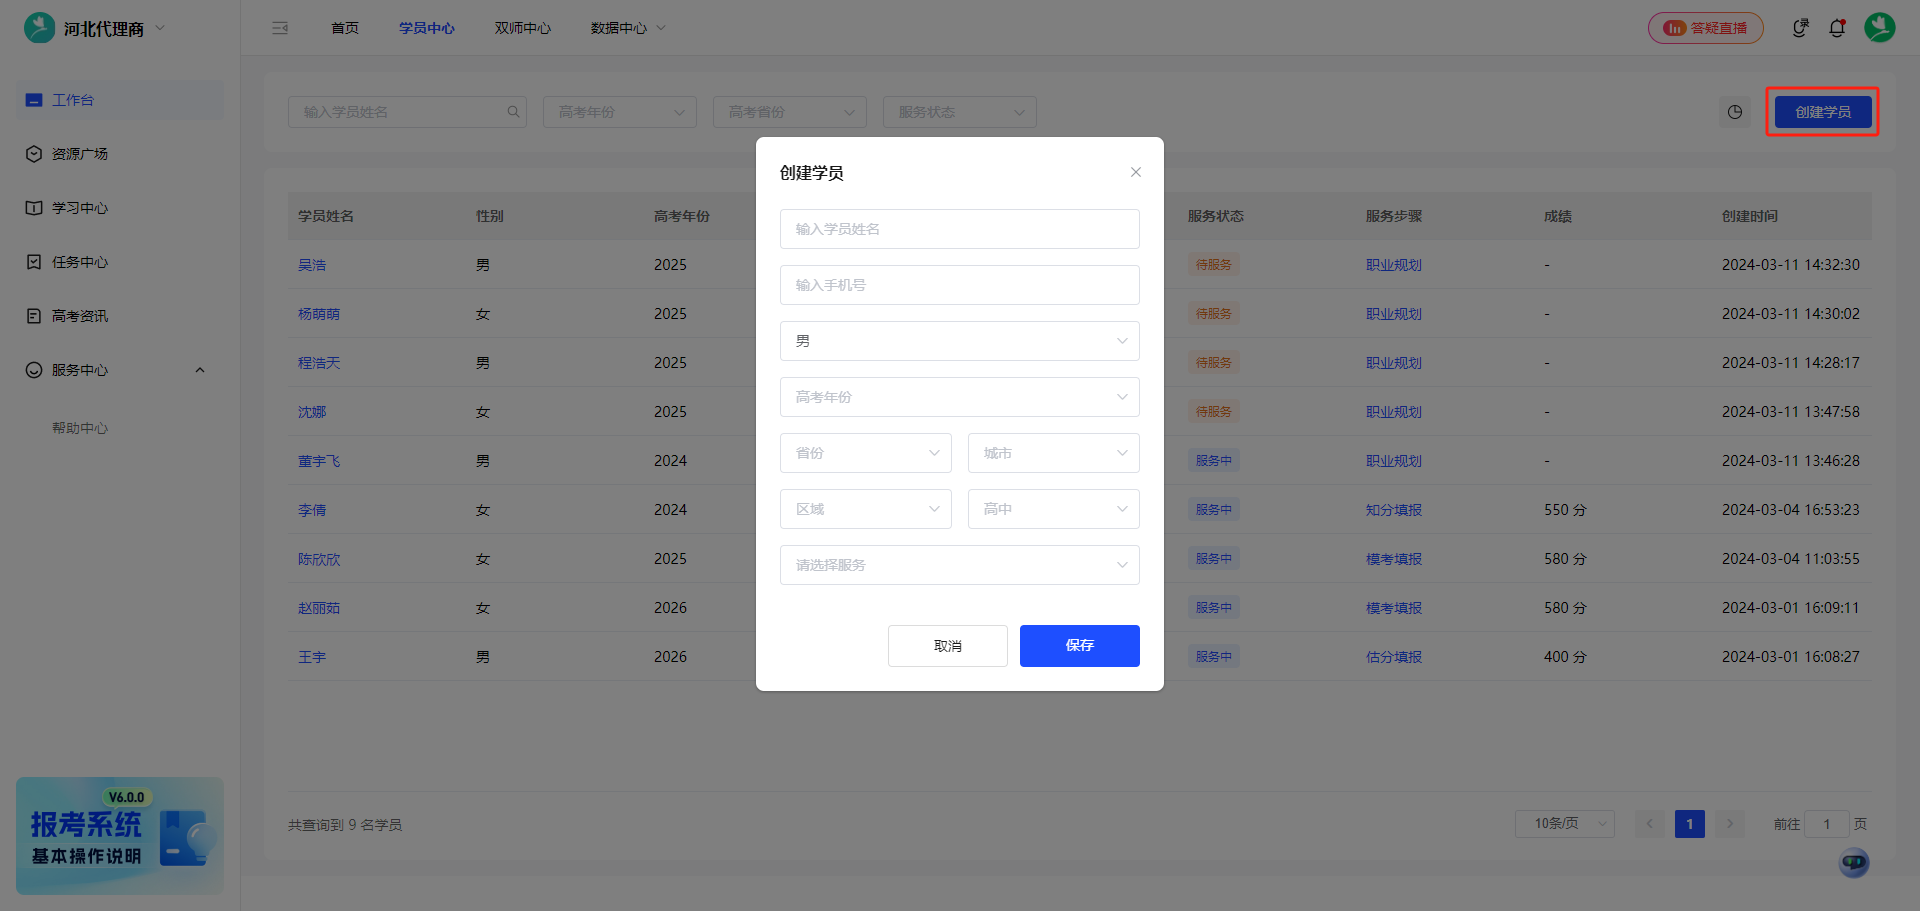
Task: Open the gender dropdown showing 男
Action: [958, 340]
